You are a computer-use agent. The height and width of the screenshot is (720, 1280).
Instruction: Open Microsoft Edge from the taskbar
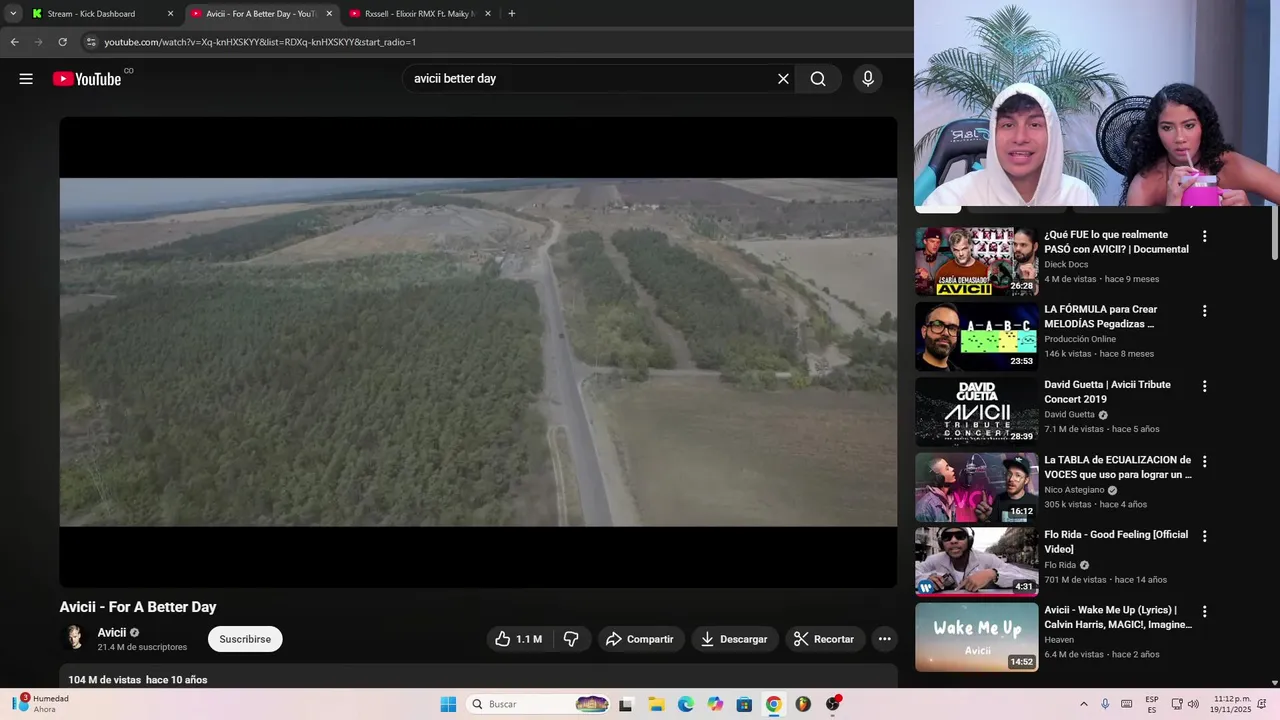(x=685, y=704)
